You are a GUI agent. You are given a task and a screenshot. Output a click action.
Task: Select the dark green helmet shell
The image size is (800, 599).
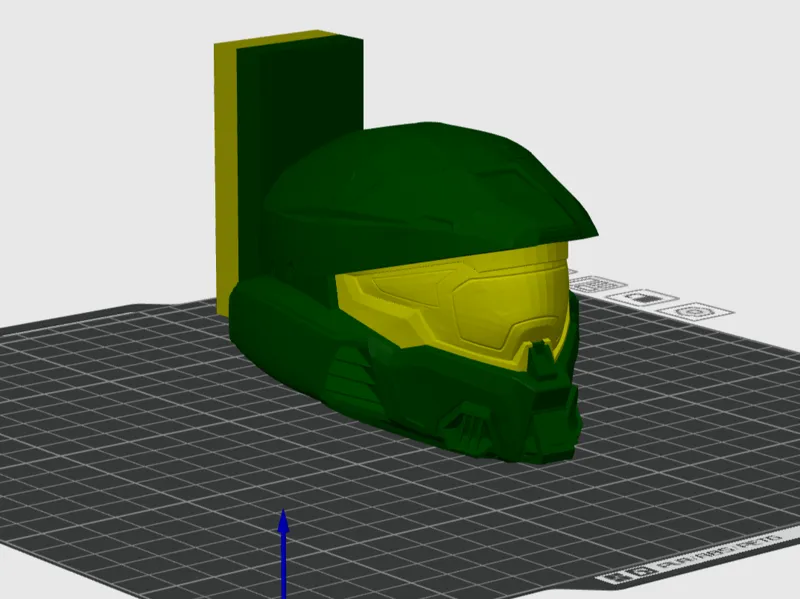click(x=418, y=199)
